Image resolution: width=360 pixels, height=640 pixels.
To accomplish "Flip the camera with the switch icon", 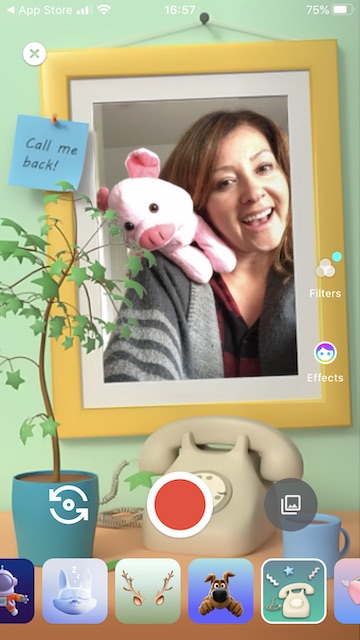I will [x=69, y=505].
